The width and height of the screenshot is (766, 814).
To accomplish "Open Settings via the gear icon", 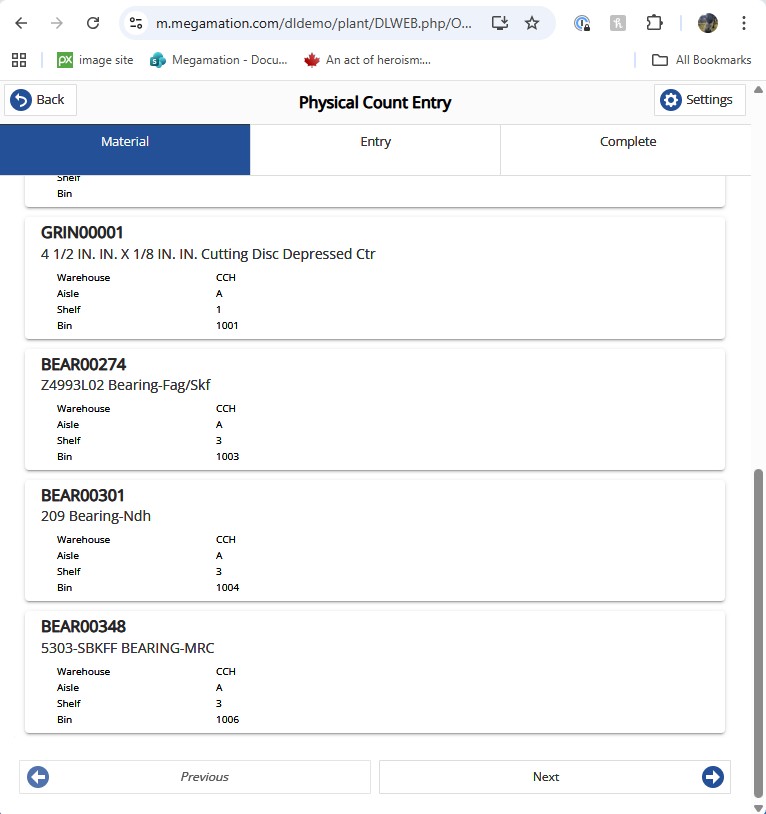I will pyautogui.click(x=671, y=100).
